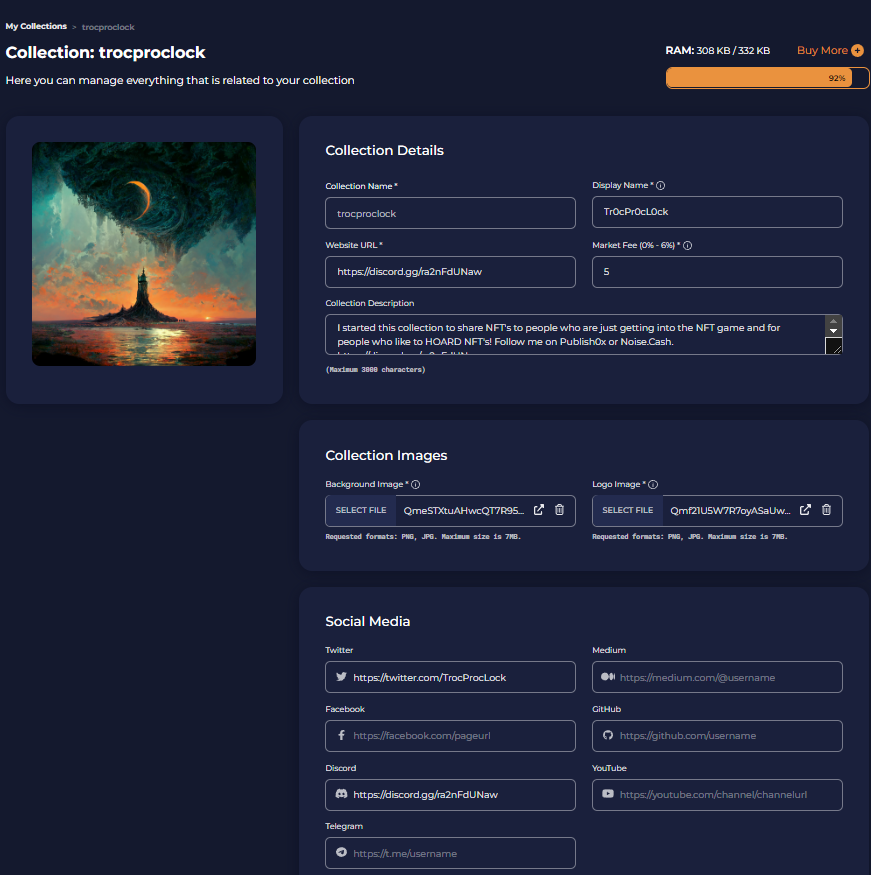The height and width of the screenshot is (875, 871).
Task: Click the logo file hash Qmf21U5W7R7oyASaUw...
Action: pyautogui.click(x=730, y=511)
